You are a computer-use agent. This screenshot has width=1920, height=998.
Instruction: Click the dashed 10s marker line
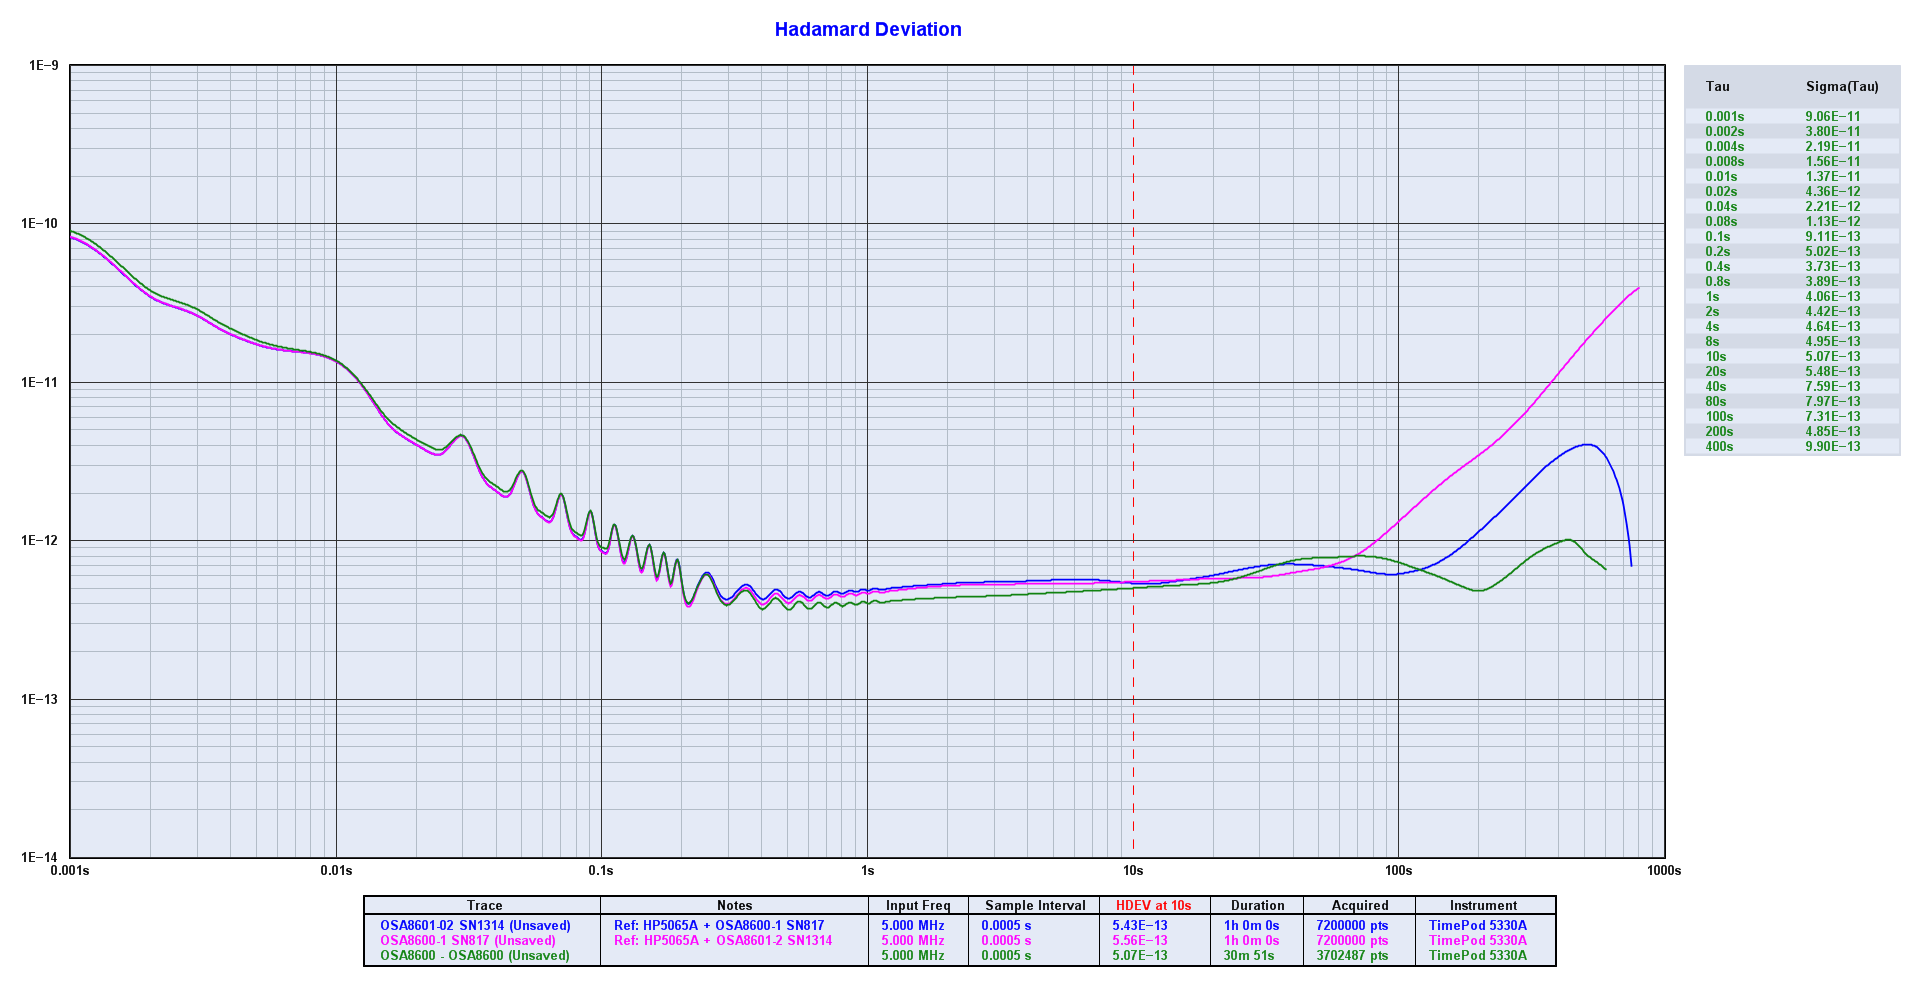(1133, 460)
